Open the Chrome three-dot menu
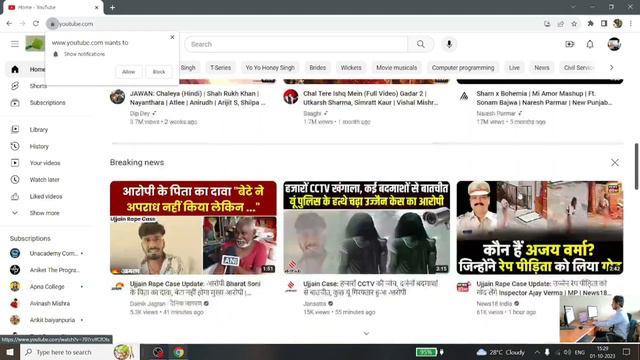640x360 pixels. coord(631,24)
